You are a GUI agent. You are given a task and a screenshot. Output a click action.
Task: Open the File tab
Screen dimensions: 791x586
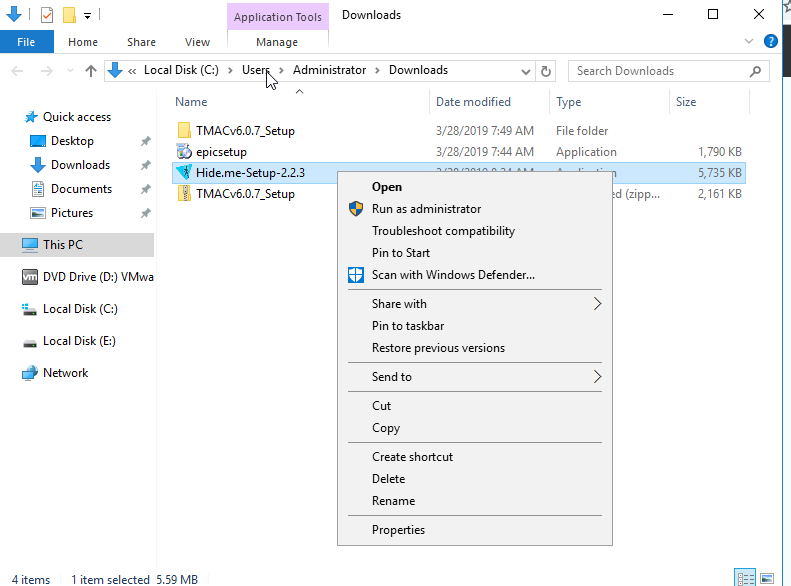[26, 42]
